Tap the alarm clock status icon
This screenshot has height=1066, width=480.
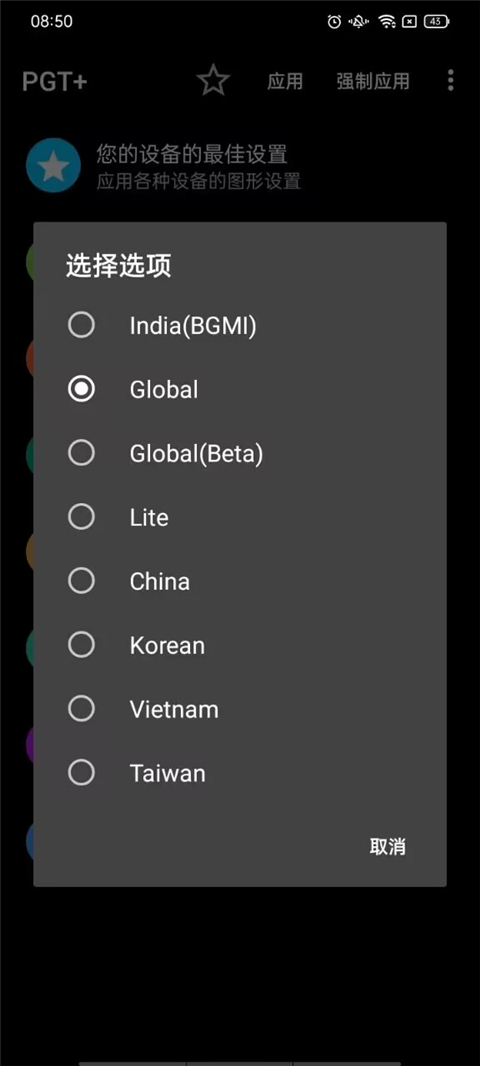334,22
